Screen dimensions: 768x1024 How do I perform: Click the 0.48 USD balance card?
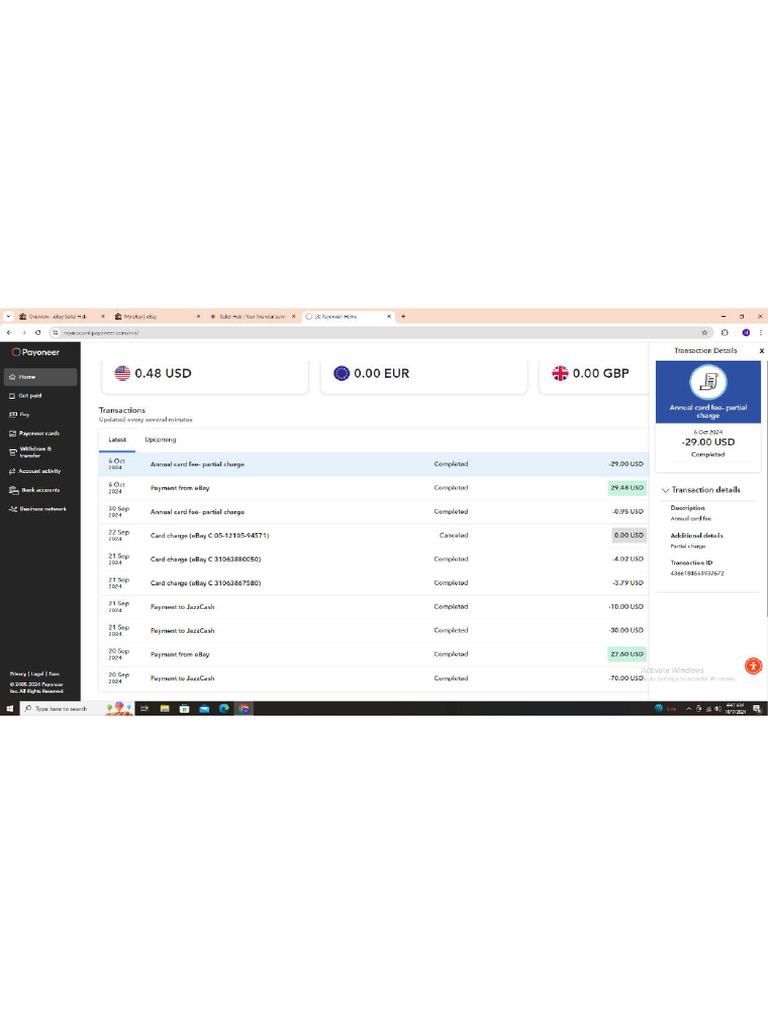[x=205, y=374]
